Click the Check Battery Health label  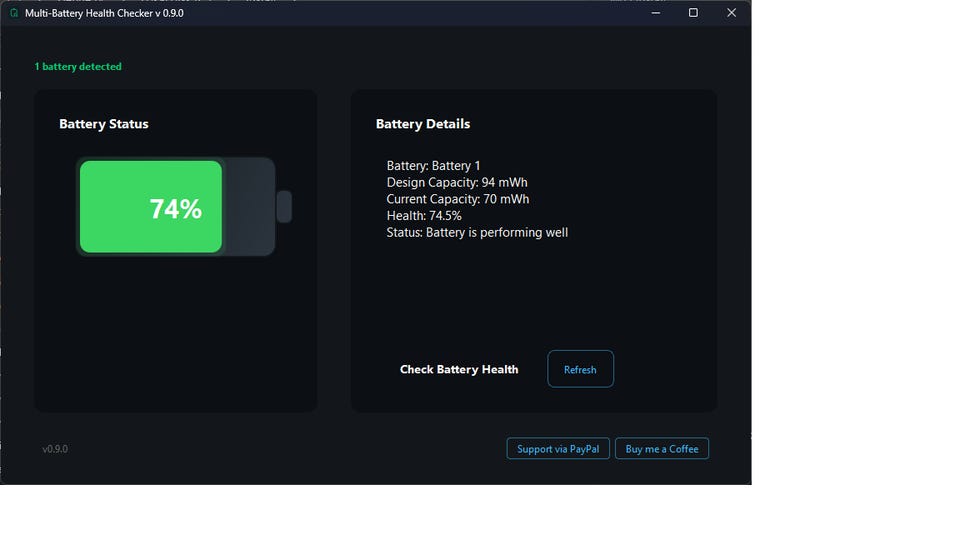[459, 369]
